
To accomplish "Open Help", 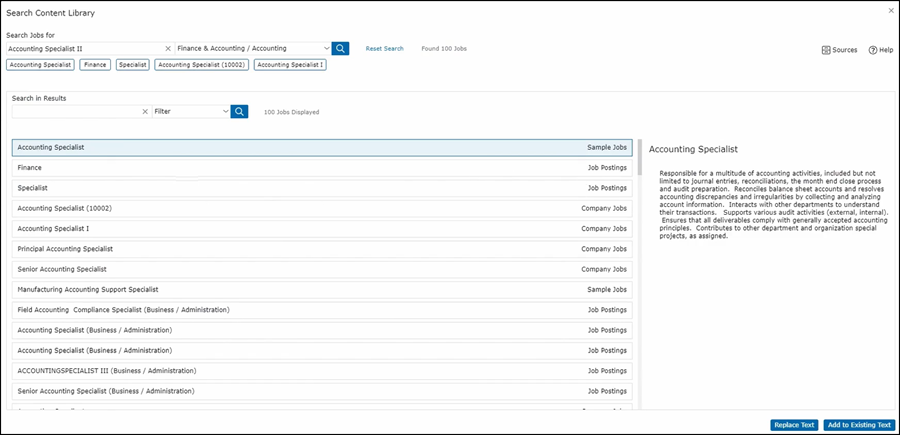I will tap(880, 49).
